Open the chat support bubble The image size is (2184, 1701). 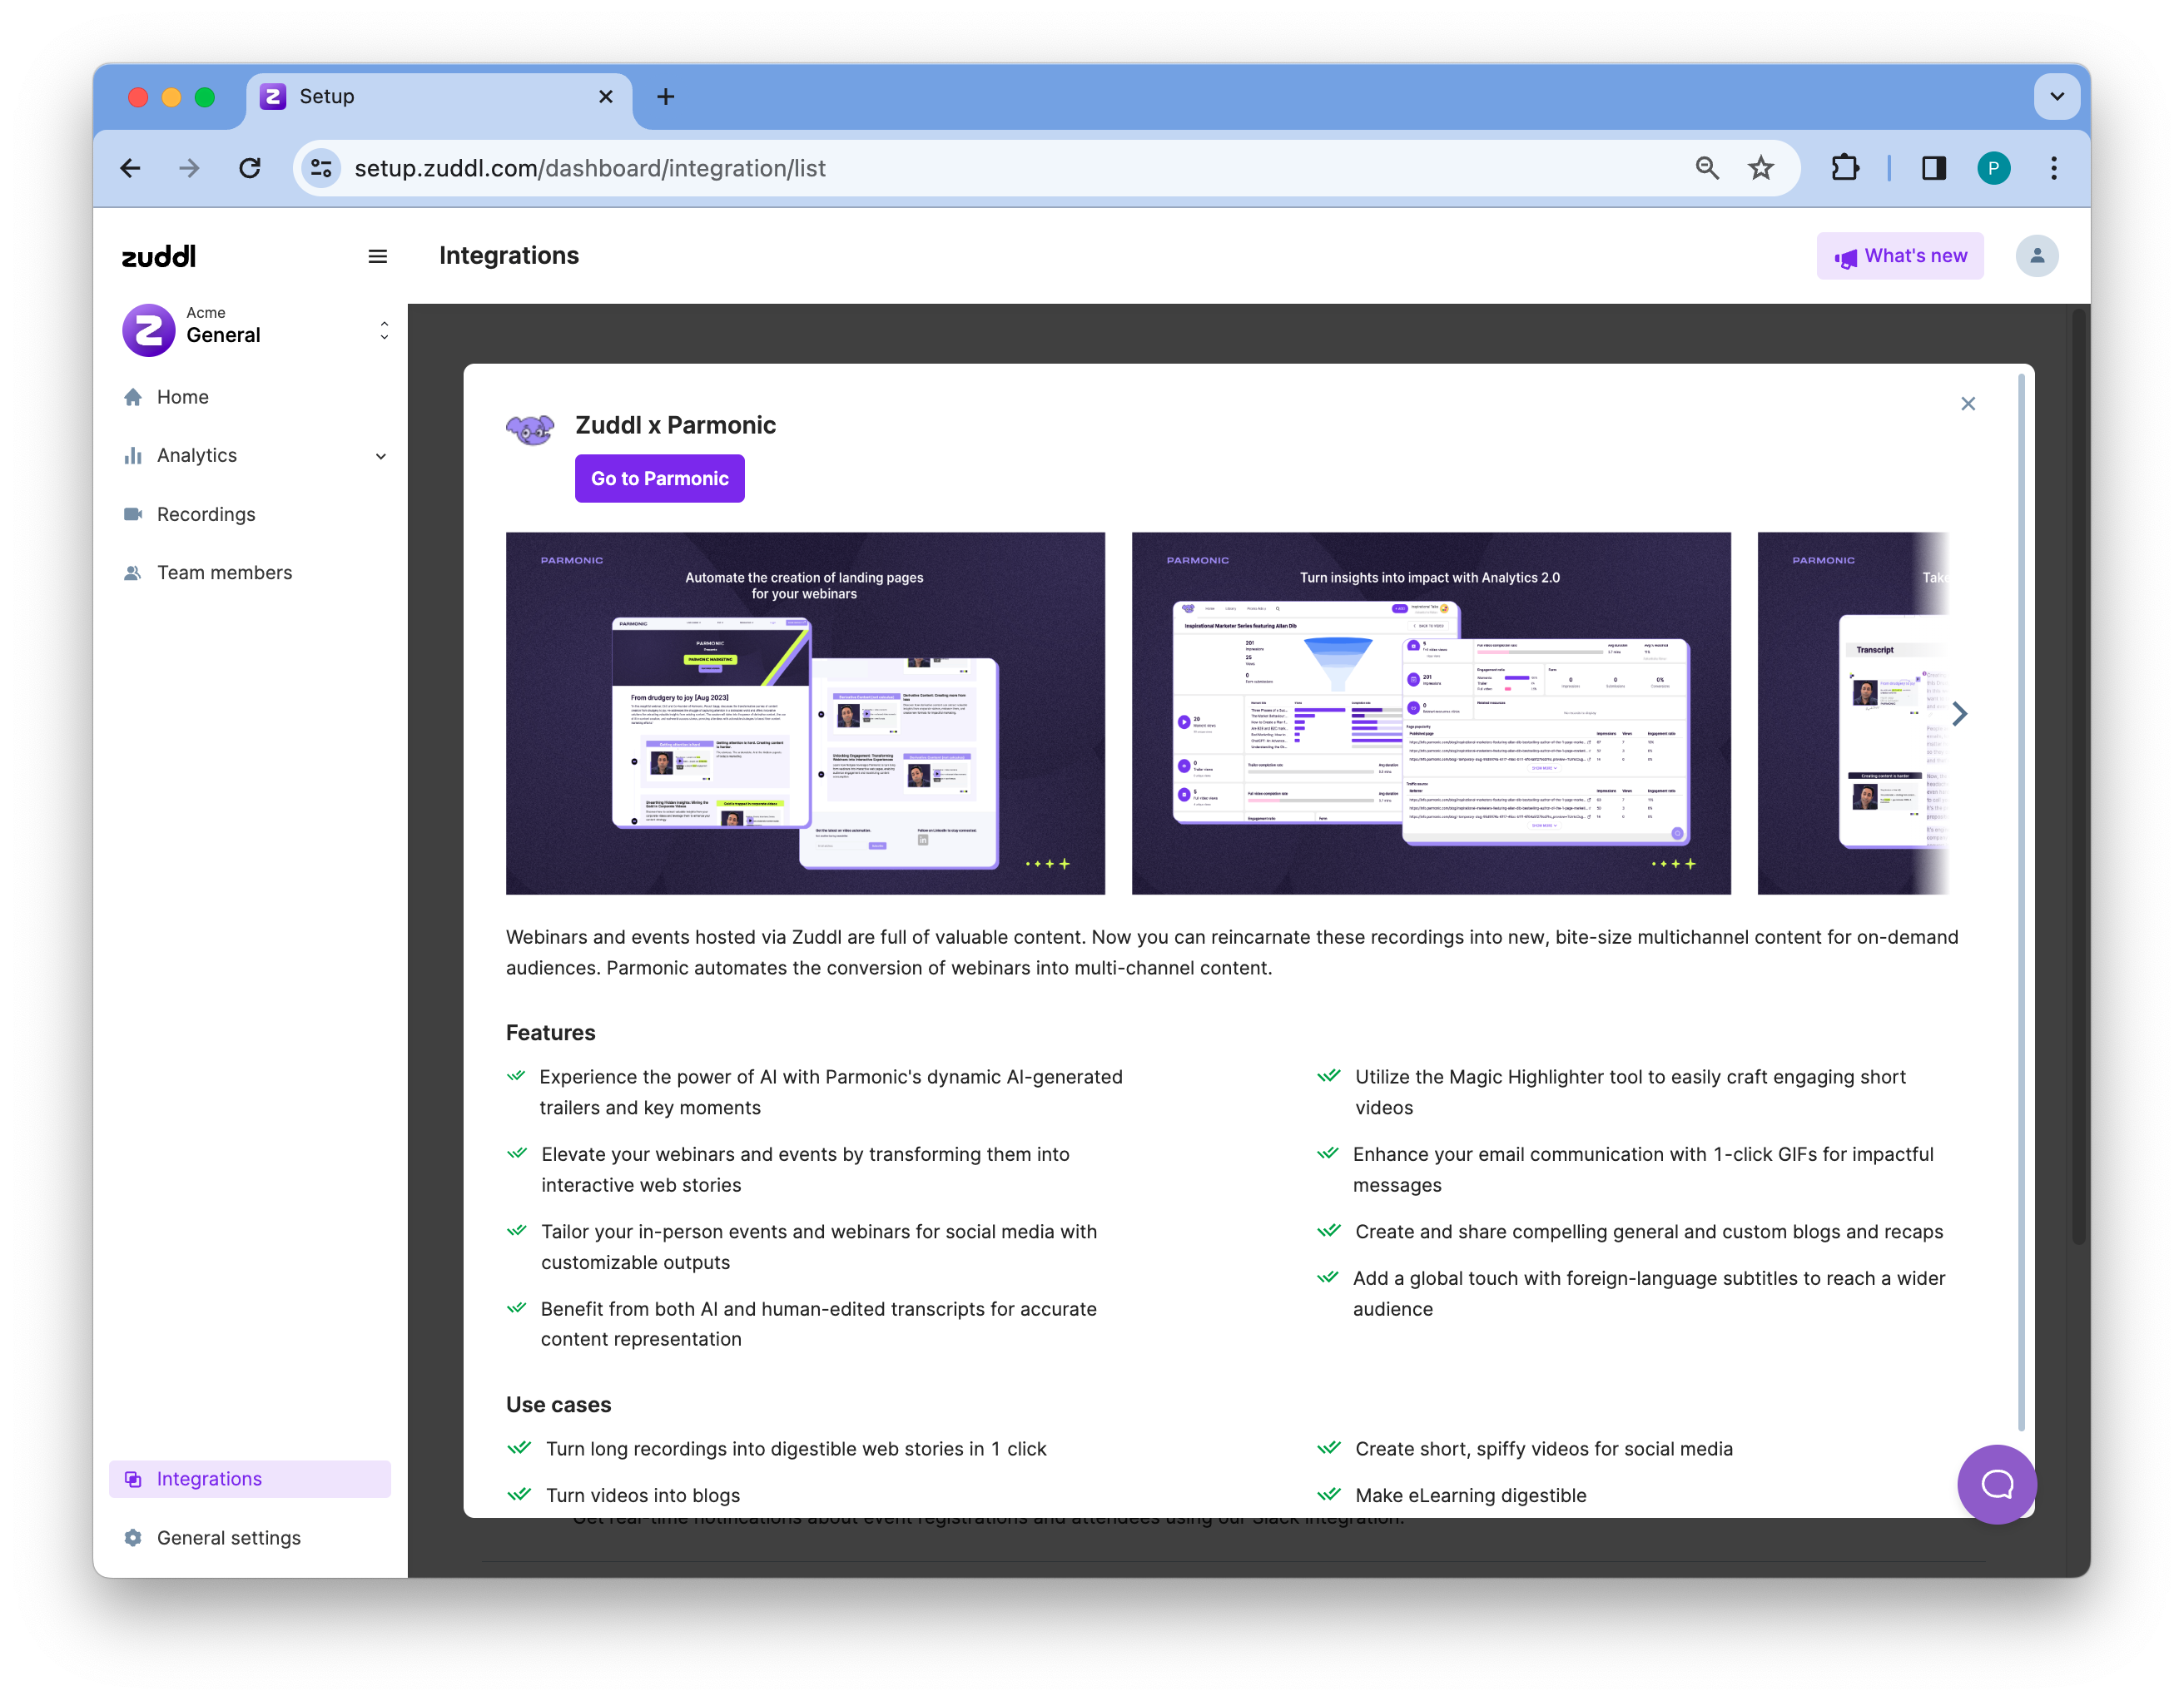(x=1997, y=1485)
